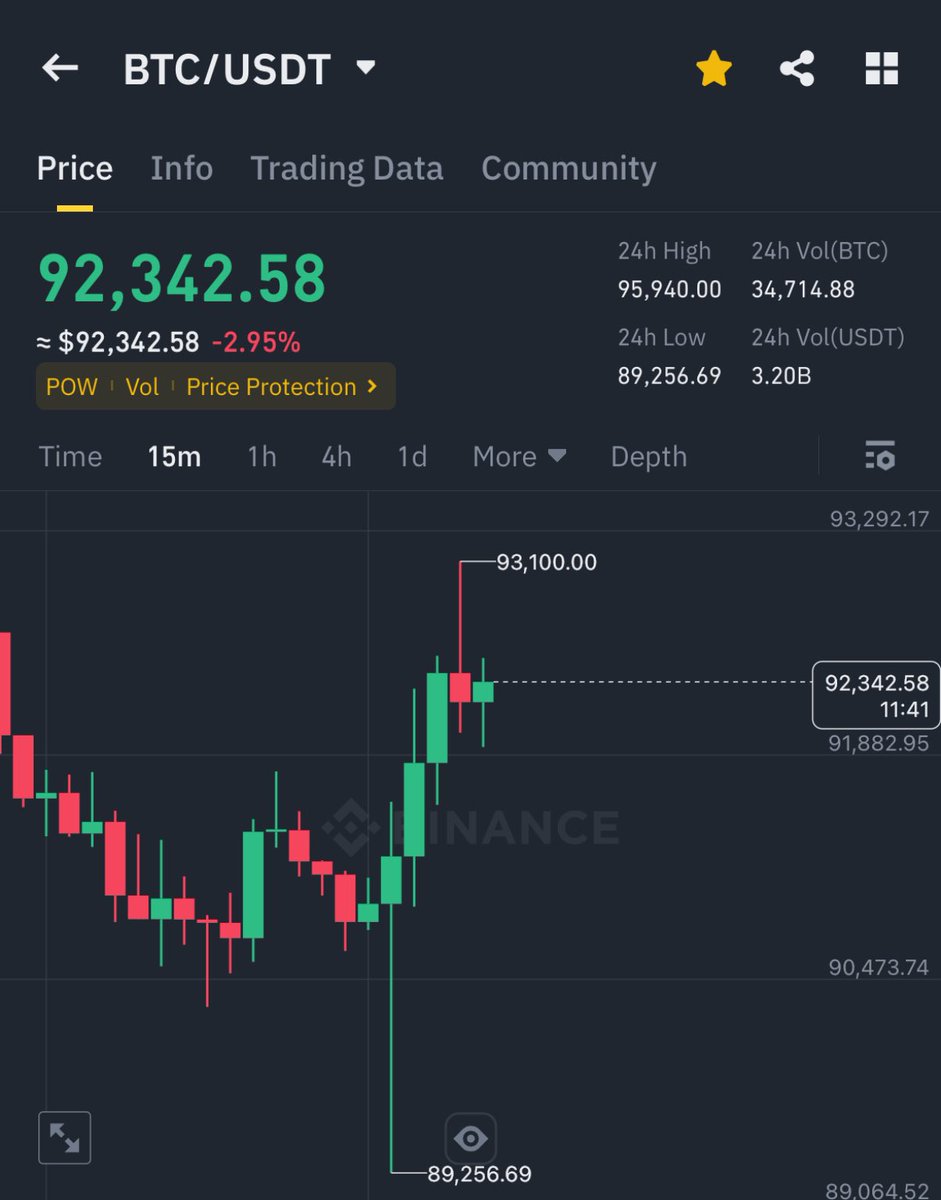Tap the ≈ $92,342.58 fiat price

click(x=118, y=343)
